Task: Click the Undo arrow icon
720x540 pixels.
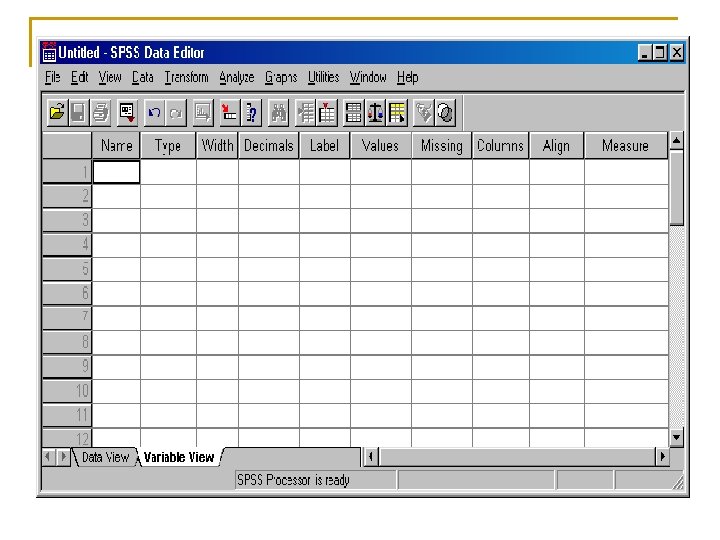Action: coord(154,112)
